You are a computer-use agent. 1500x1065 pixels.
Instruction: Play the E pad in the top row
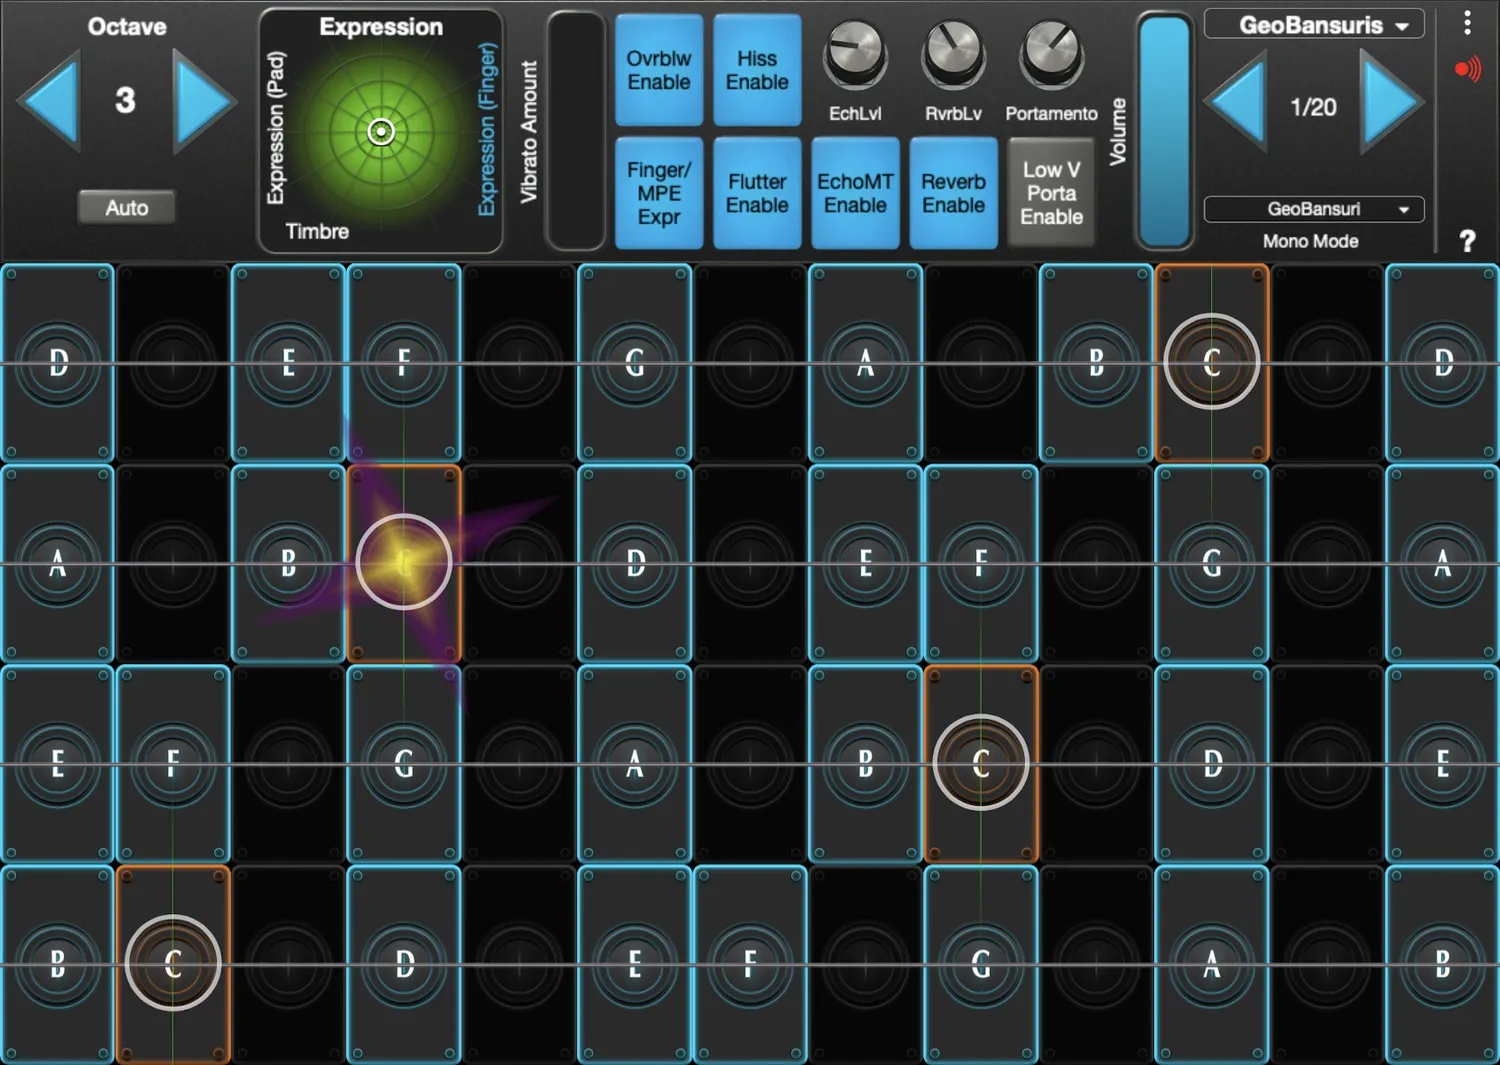click(x=288, y=362)
